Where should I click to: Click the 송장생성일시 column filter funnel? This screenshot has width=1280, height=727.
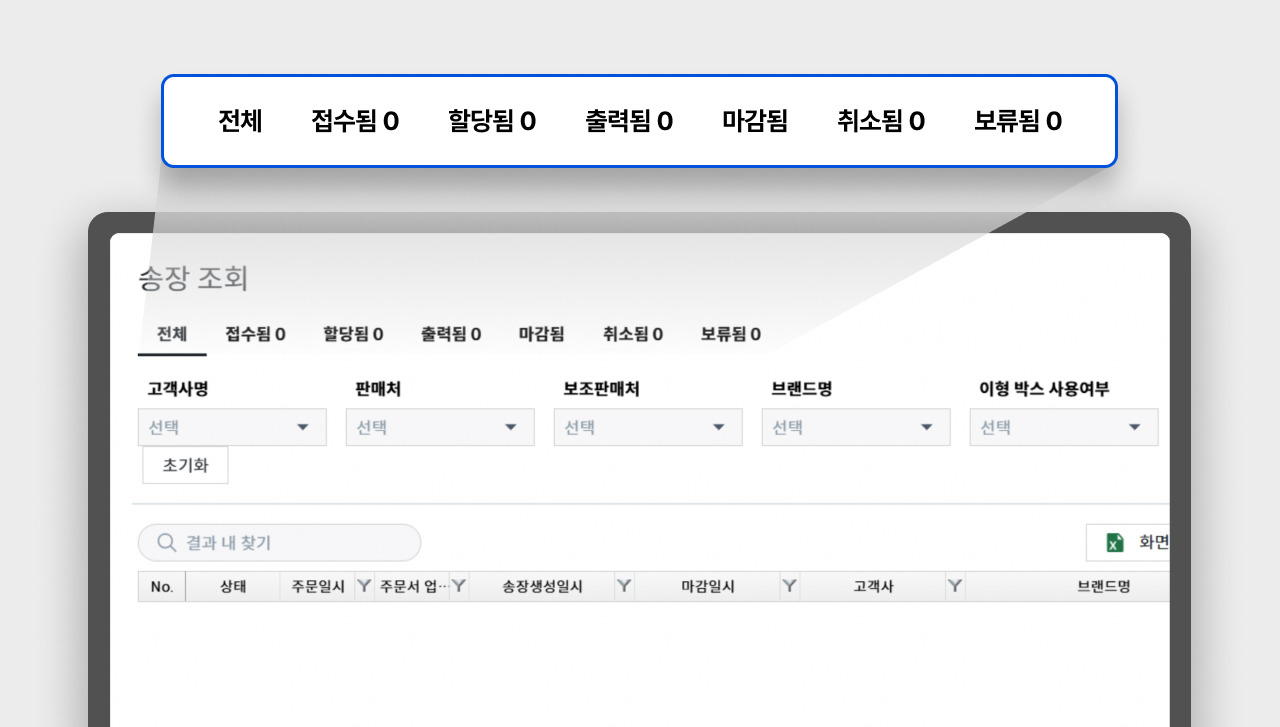[x=624, y=586]
